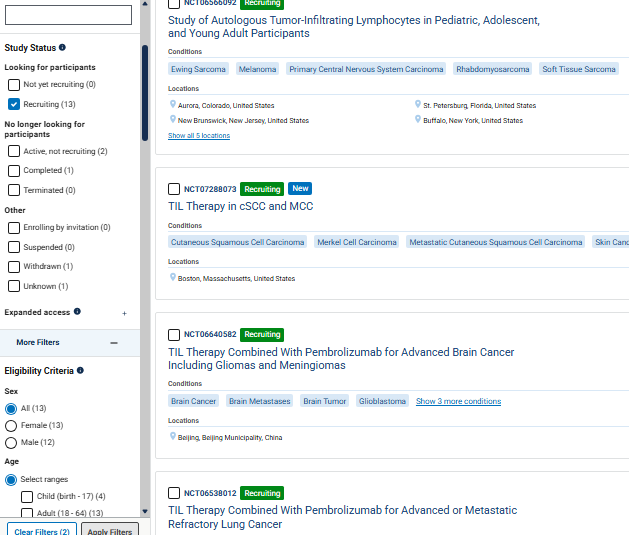Screen dimensions: 629x535
Task: Check Child (birth - 17) age range
Action: 27,496
